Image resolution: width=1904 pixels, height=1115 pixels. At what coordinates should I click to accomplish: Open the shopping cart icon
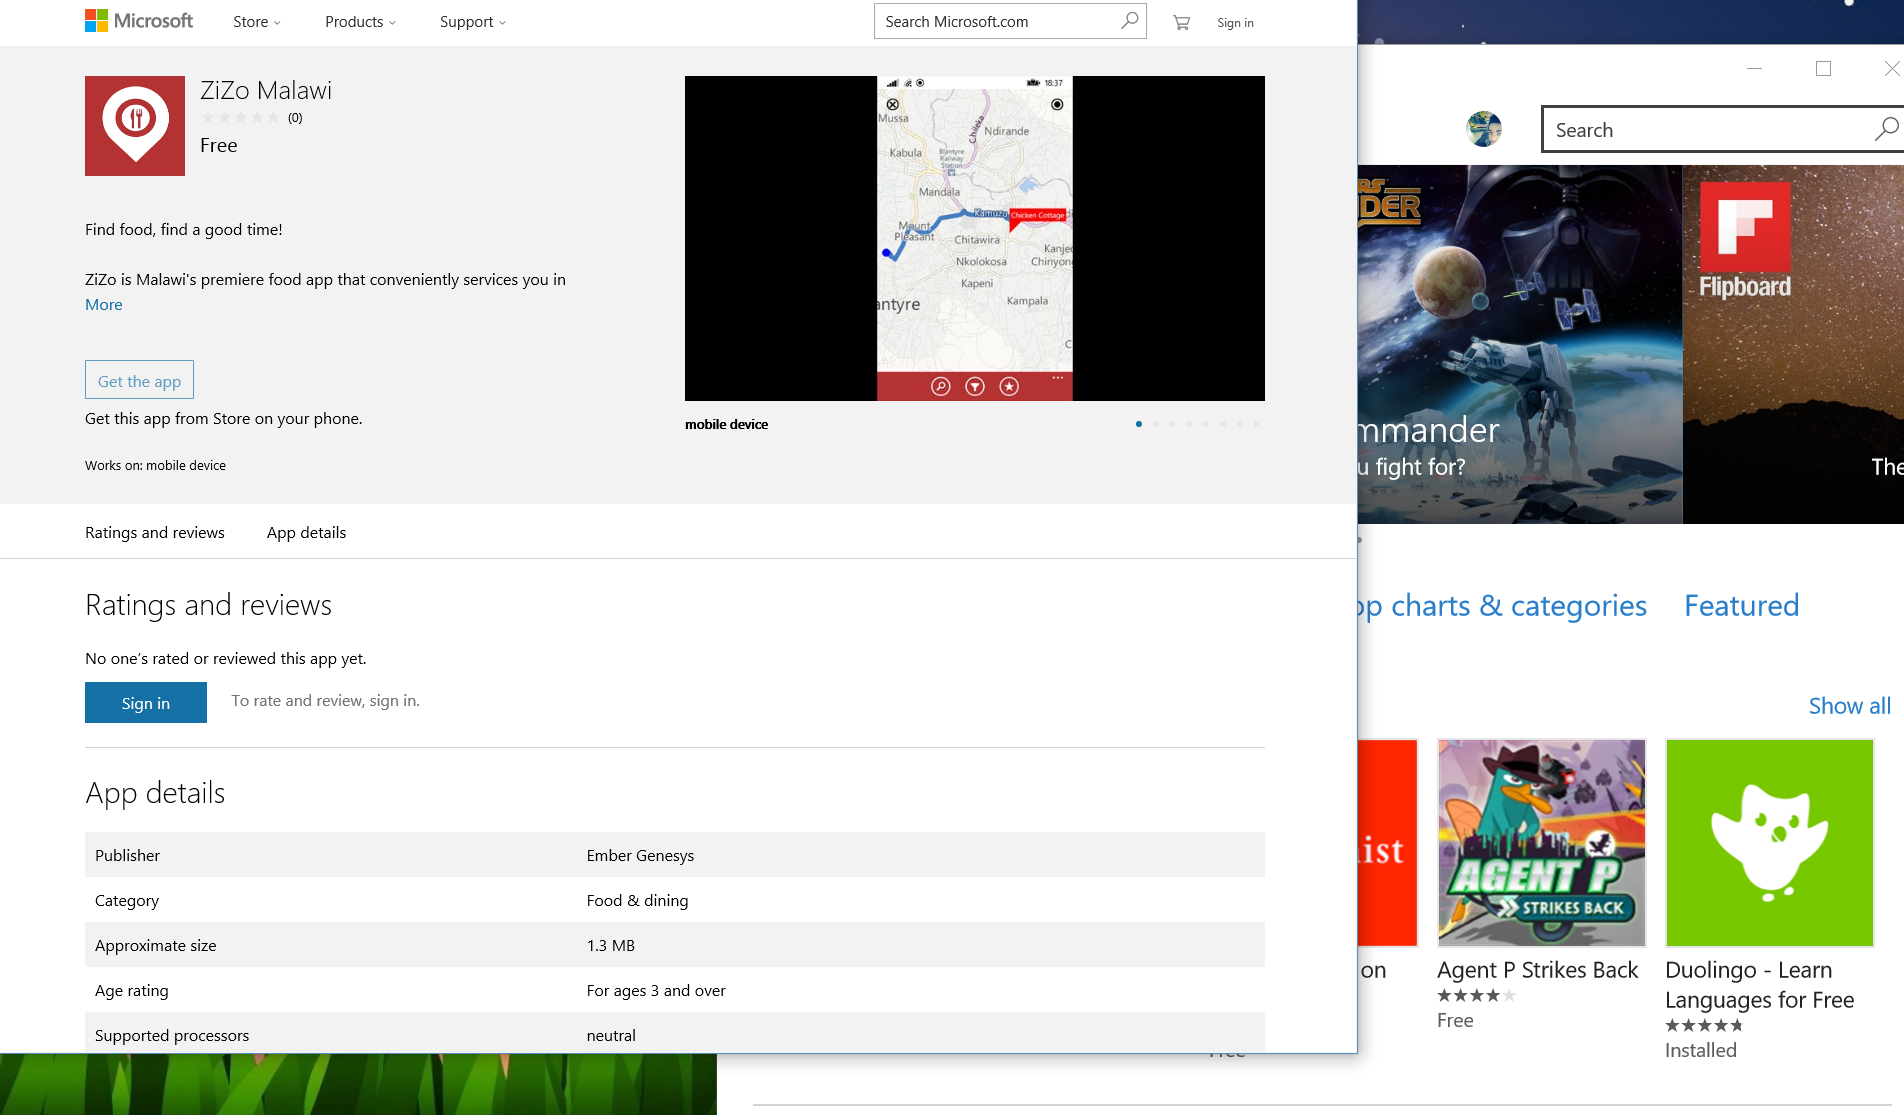coord(1181,22)
